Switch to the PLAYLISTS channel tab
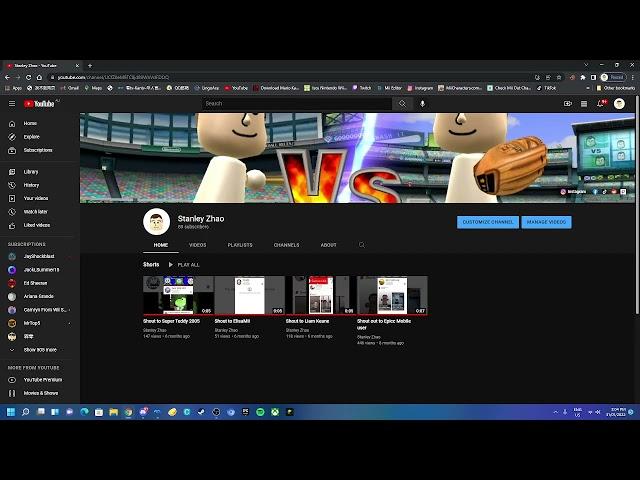The height and width of the screenshot is (480, 640). (240, 245)
